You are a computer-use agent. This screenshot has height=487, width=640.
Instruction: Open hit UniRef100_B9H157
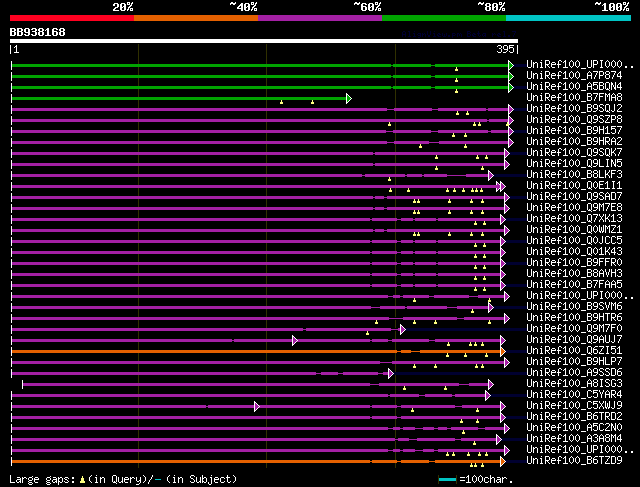(x=574, y=131)
